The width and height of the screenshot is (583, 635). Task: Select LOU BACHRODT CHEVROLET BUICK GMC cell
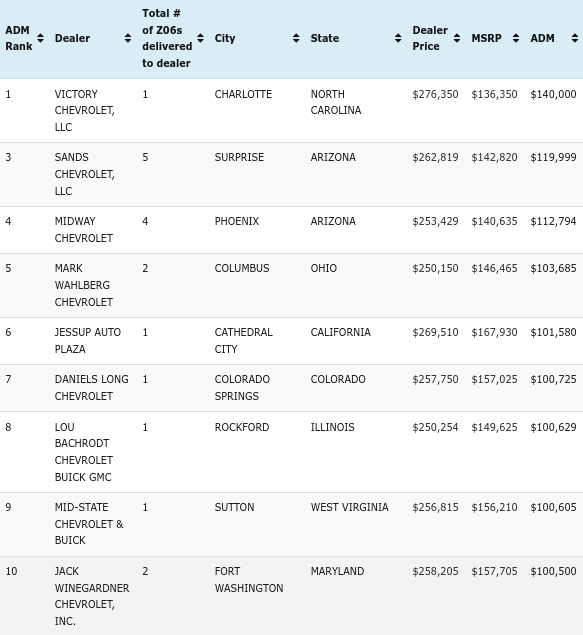click(x=84, y=452)
